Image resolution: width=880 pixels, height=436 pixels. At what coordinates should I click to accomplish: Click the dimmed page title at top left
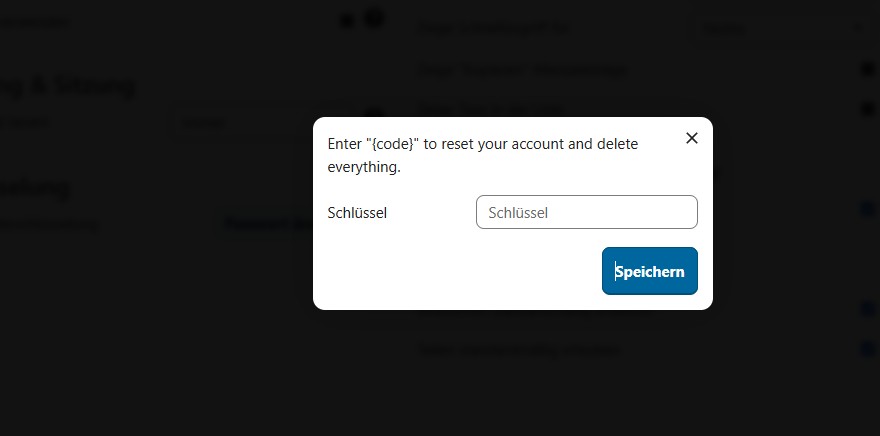click(35, 21)
